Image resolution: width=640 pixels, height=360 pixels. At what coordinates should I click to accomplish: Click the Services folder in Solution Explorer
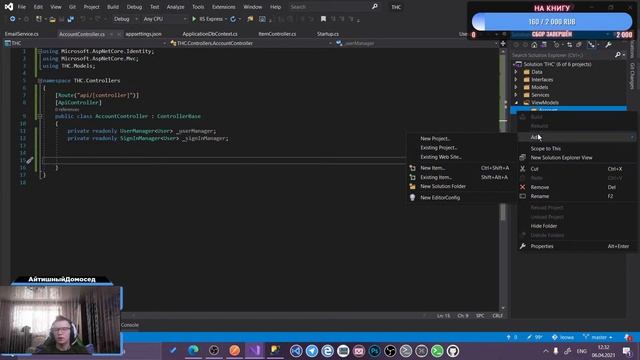540,95
